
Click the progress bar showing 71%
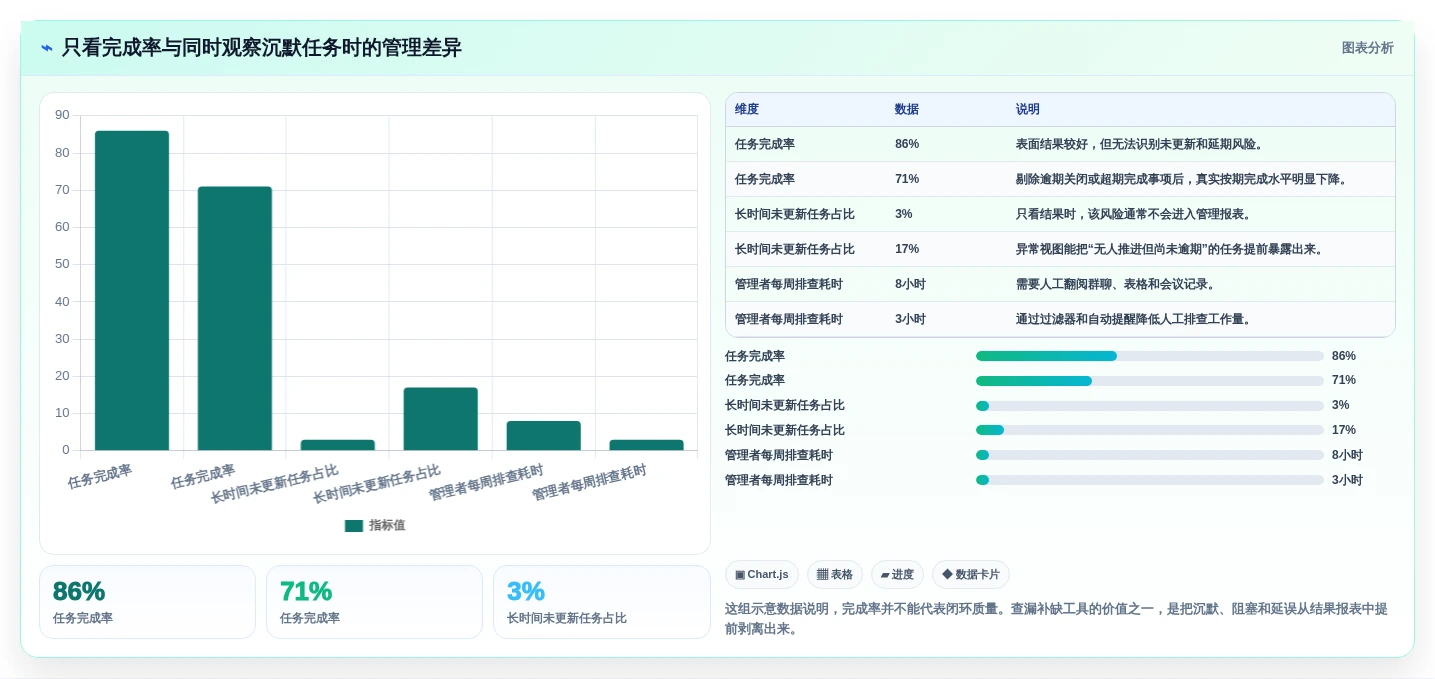point(1150,381)
